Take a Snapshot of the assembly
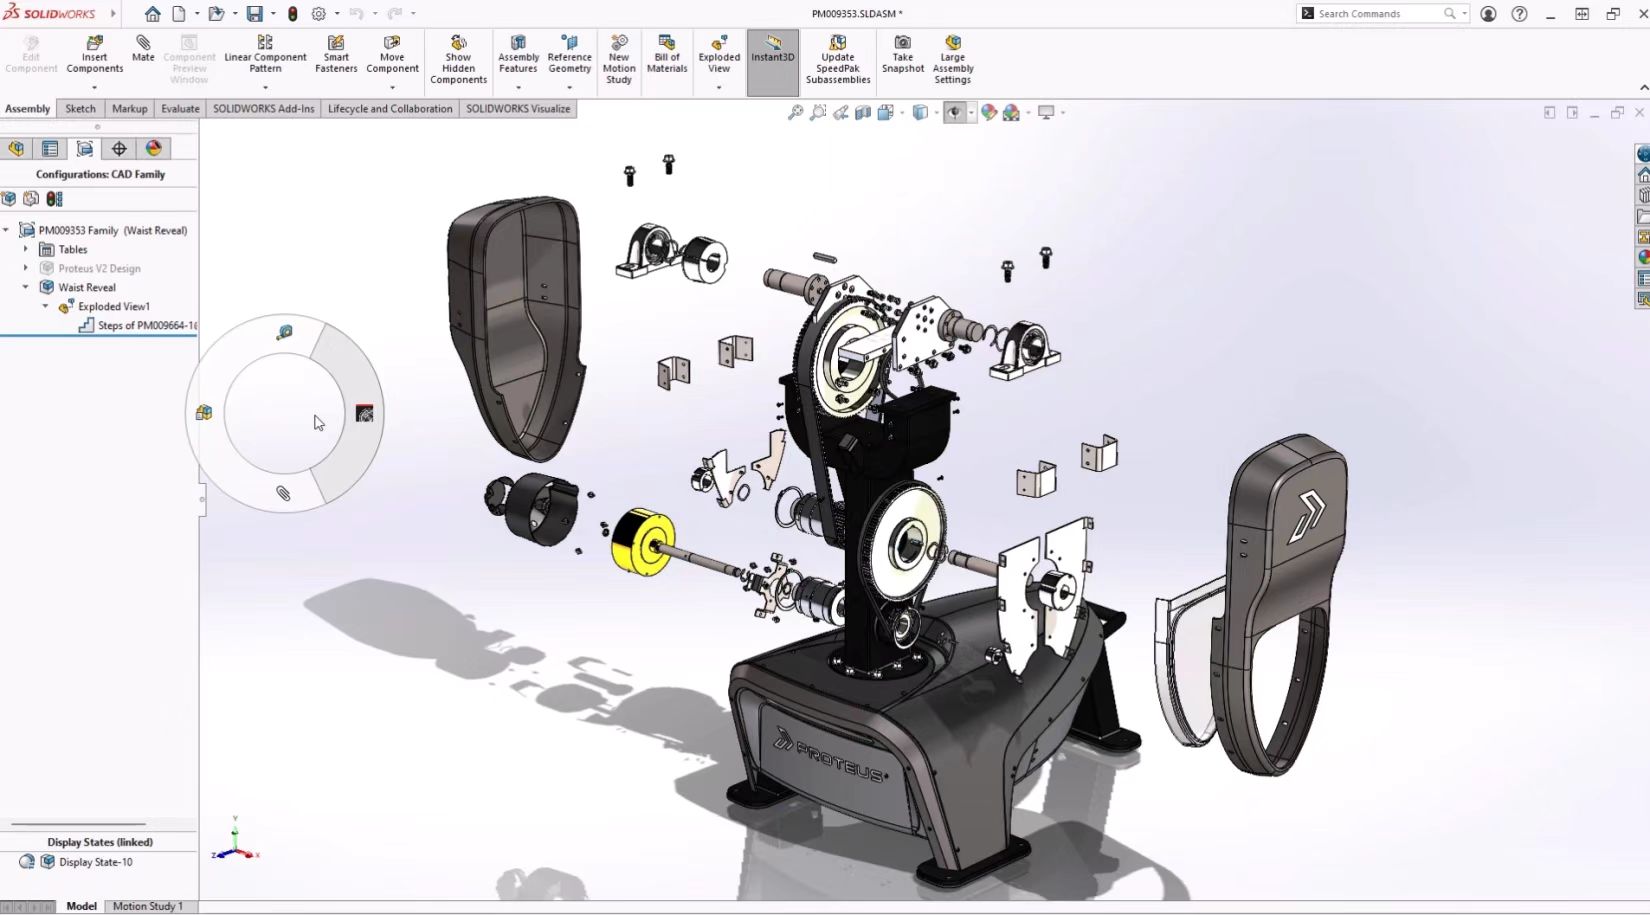Viewport: 1650px width, 915px height. (902, 54)
